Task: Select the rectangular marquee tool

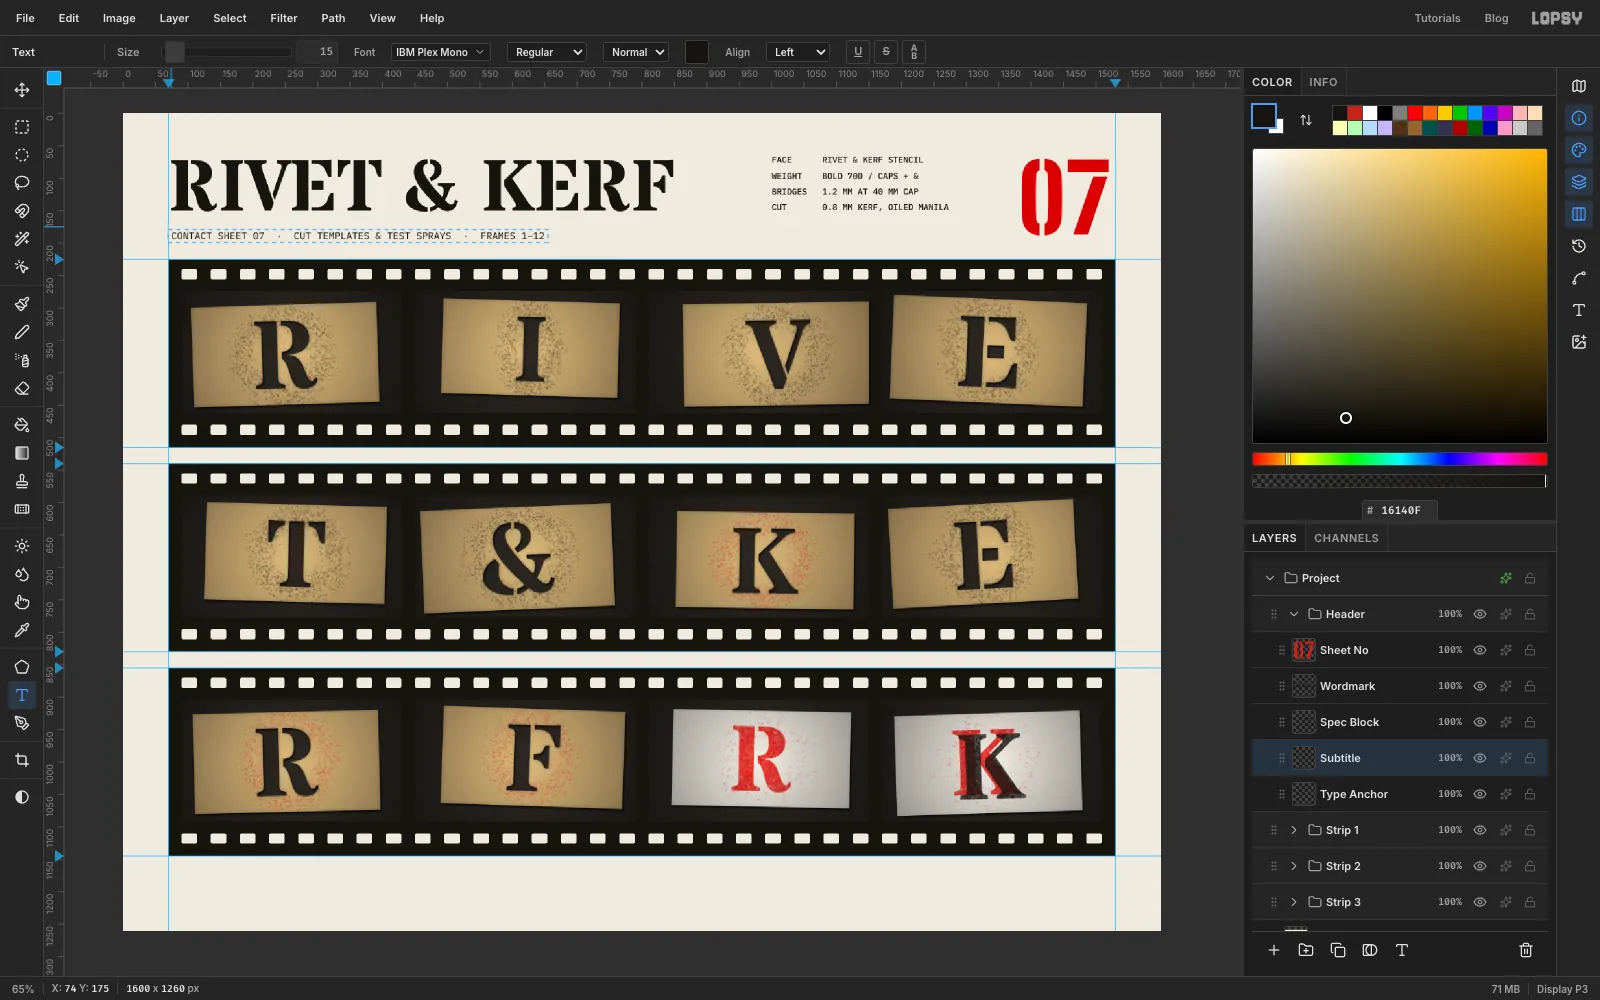Action: point(22,127)
